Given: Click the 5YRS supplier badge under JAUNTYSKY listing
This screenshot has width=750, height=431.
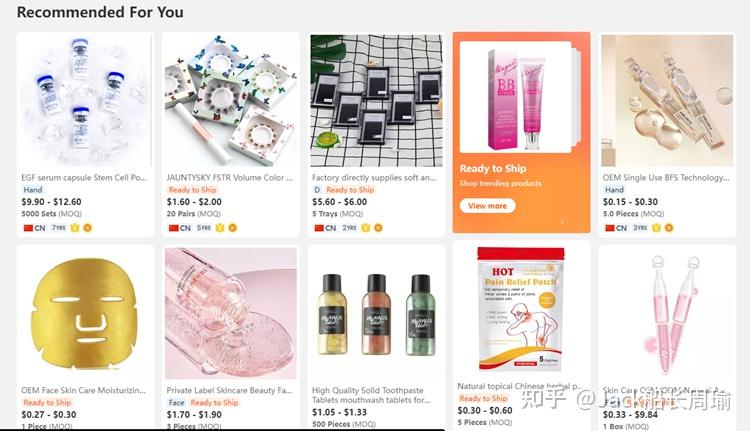Looking at the screenshot, I should tap(204, 228).
